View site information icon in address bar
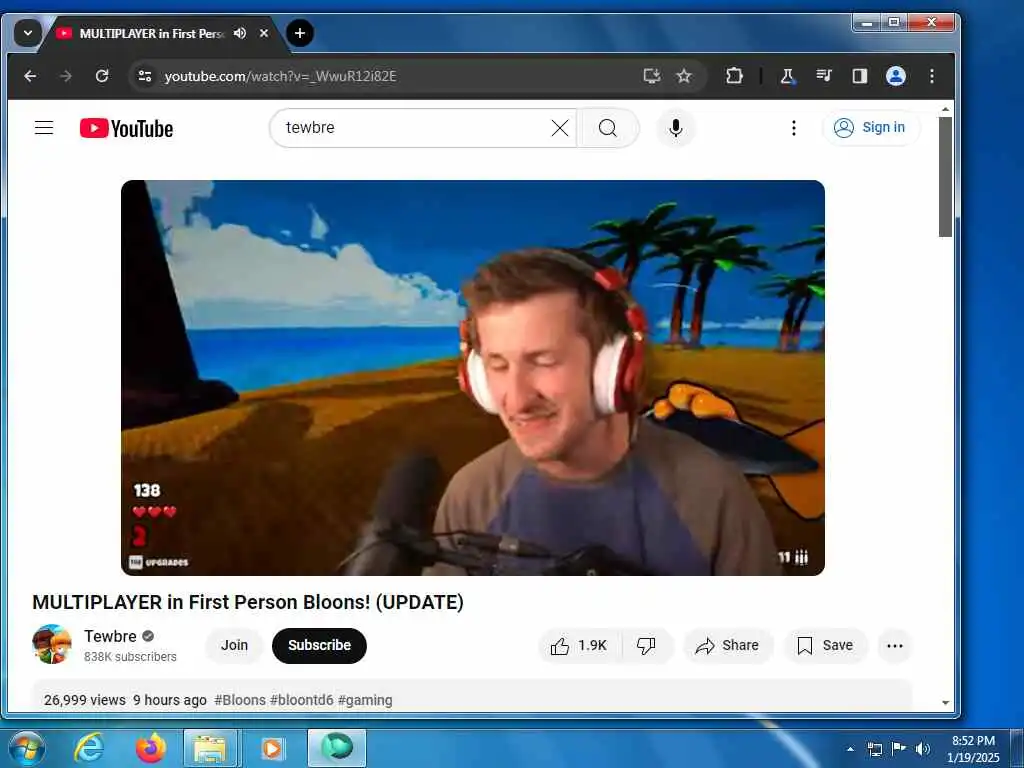This screenshot has width=1024, height=768. [x=145, y=76]
